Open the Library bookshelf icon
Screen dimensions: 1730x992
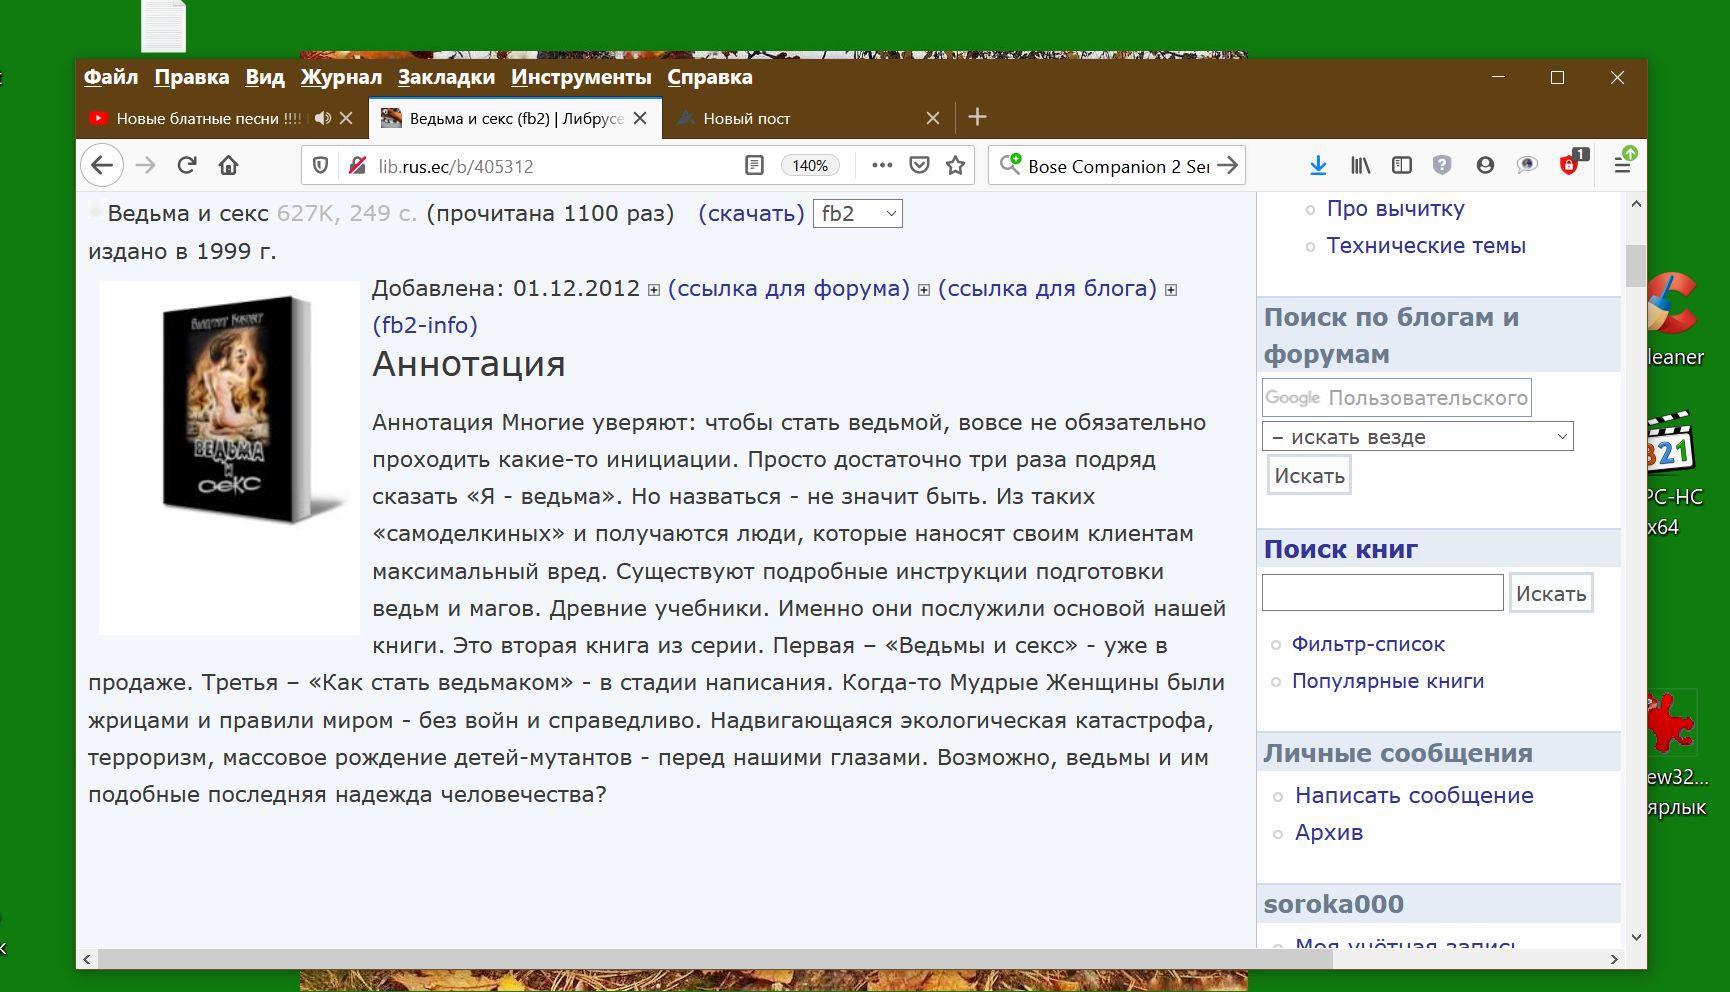(x=1360, y=166)
